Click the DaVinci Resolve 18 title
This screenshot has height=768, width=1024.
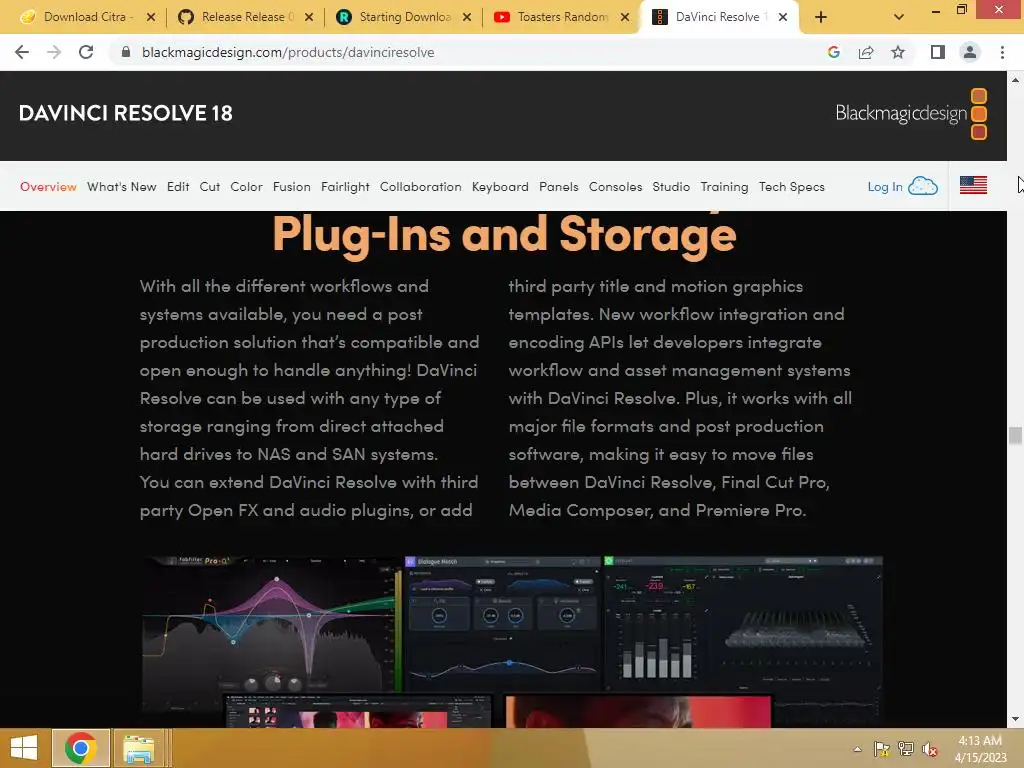125,113
